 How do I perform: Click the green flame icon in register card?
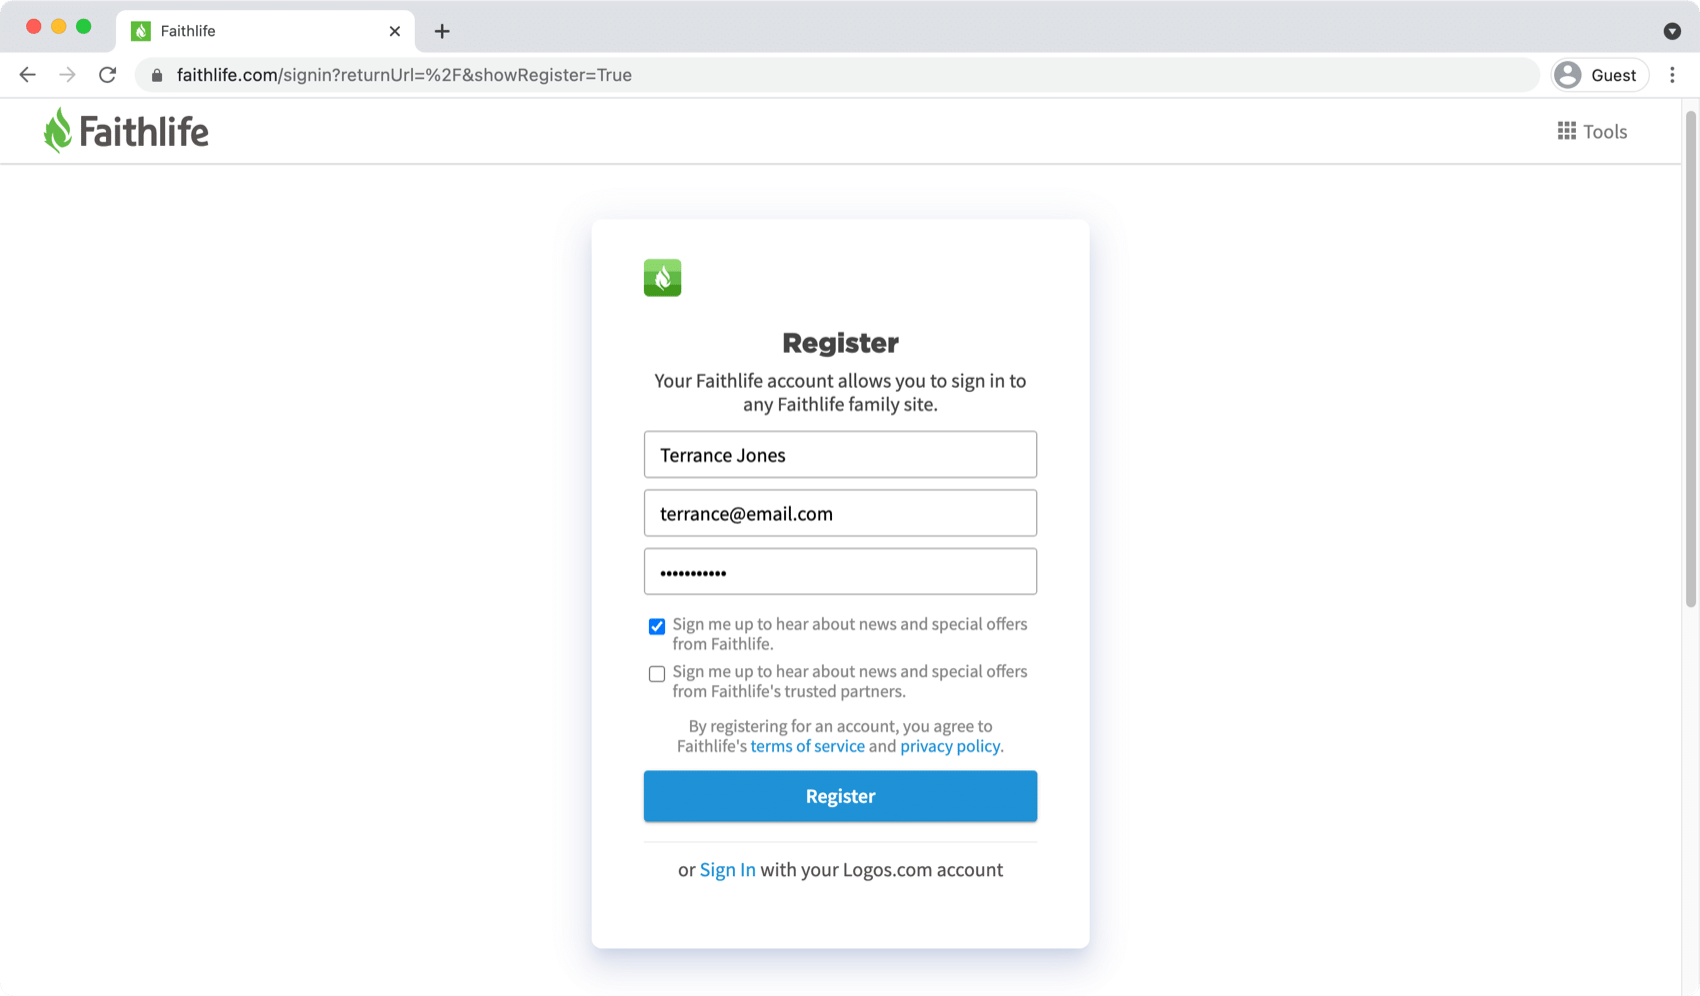coord(662,278)
